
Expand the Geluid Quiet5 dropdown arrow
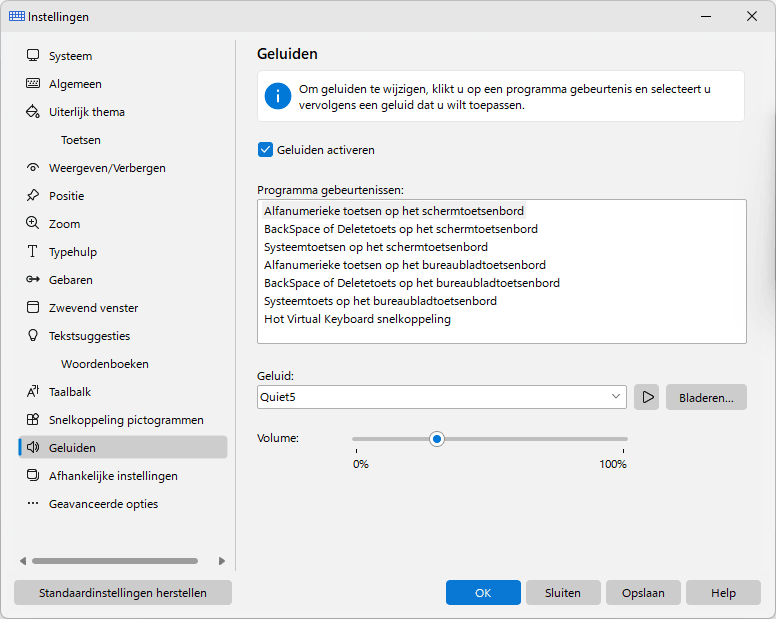tap(616, 397)
